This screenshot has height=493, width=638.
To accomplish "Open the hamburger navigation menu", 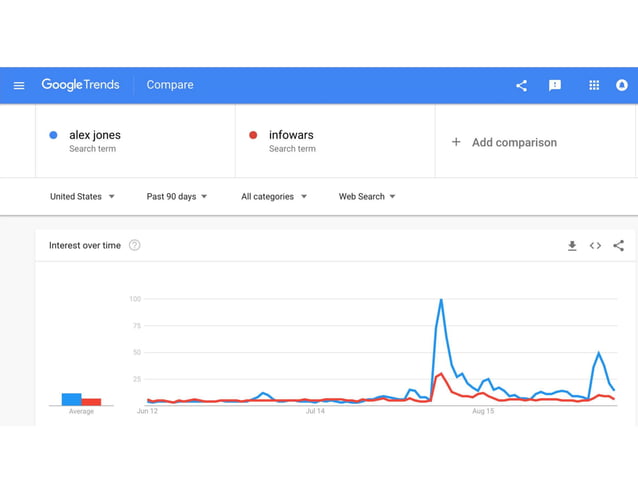I will (19, 86).
